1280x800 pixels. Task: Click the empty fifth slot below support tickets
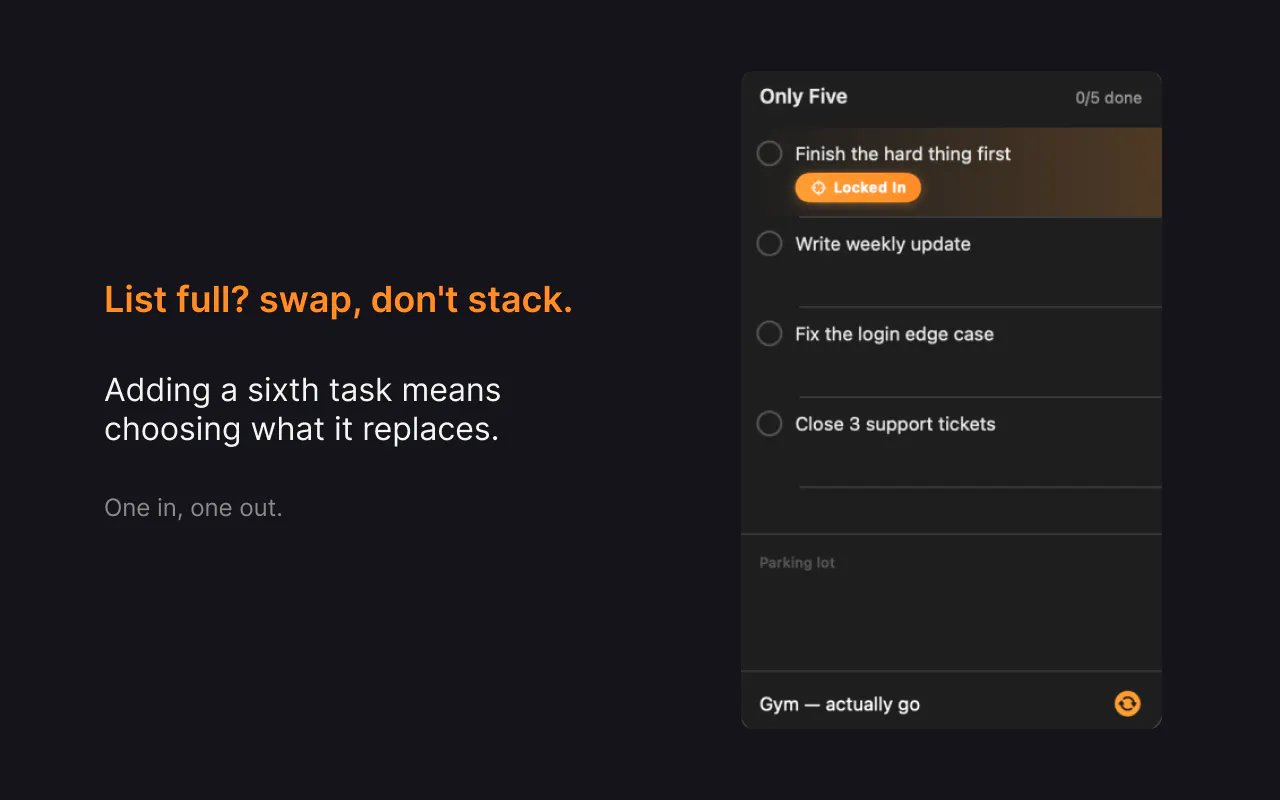click(x=951, y=511)
